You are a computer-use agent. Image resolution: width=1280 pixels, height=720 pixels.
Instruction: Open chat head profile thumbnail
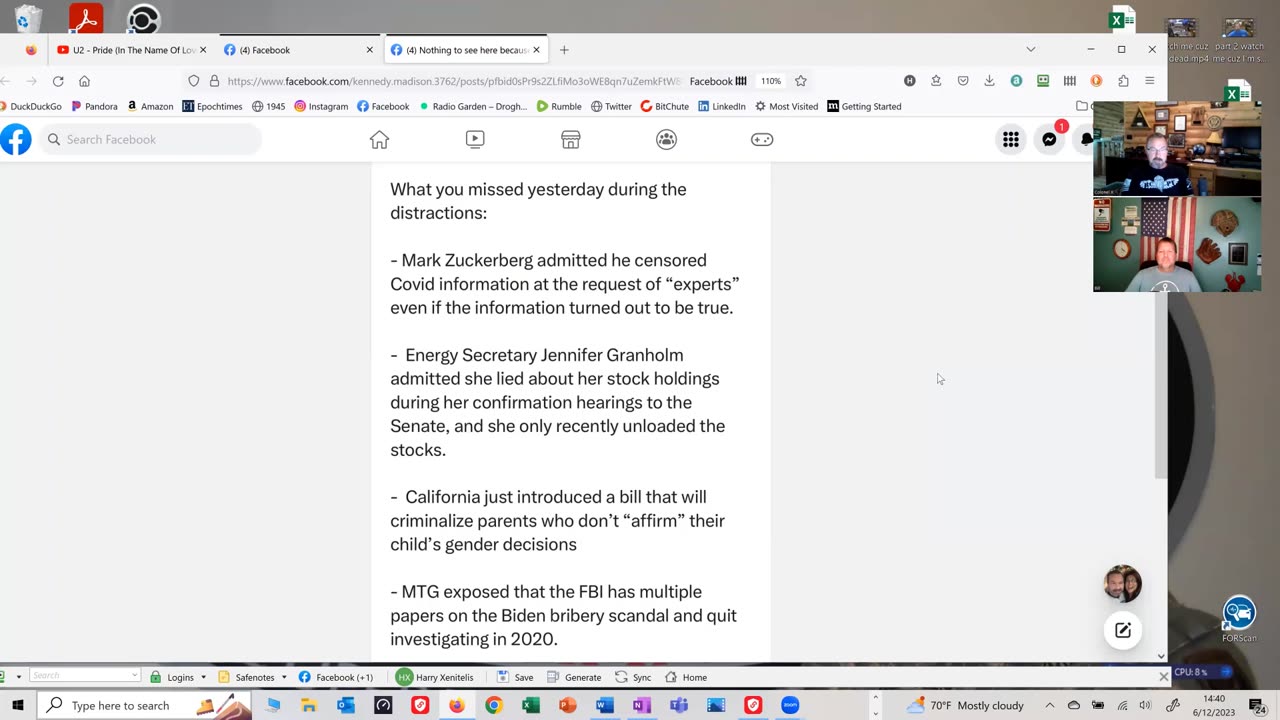[x=1123, y=583]
